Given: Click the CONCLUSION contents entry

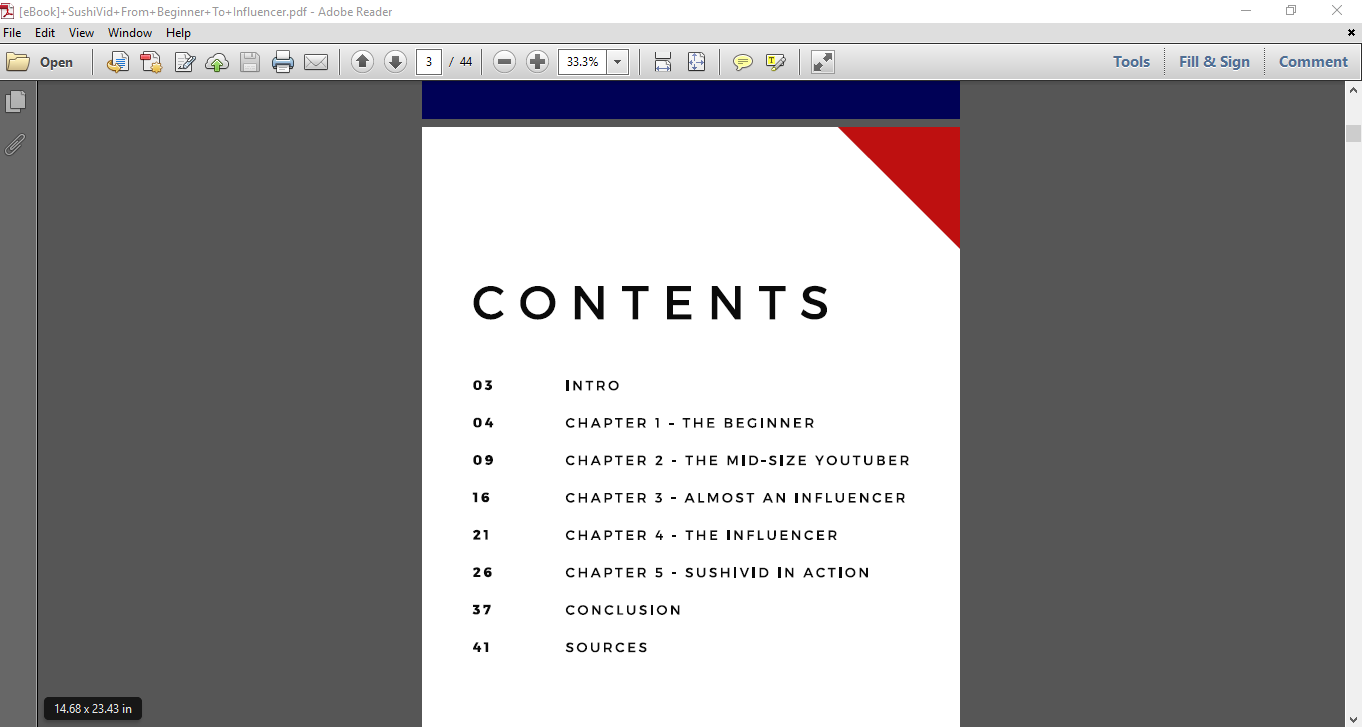Looking at the screenshot, I should 623,610.
